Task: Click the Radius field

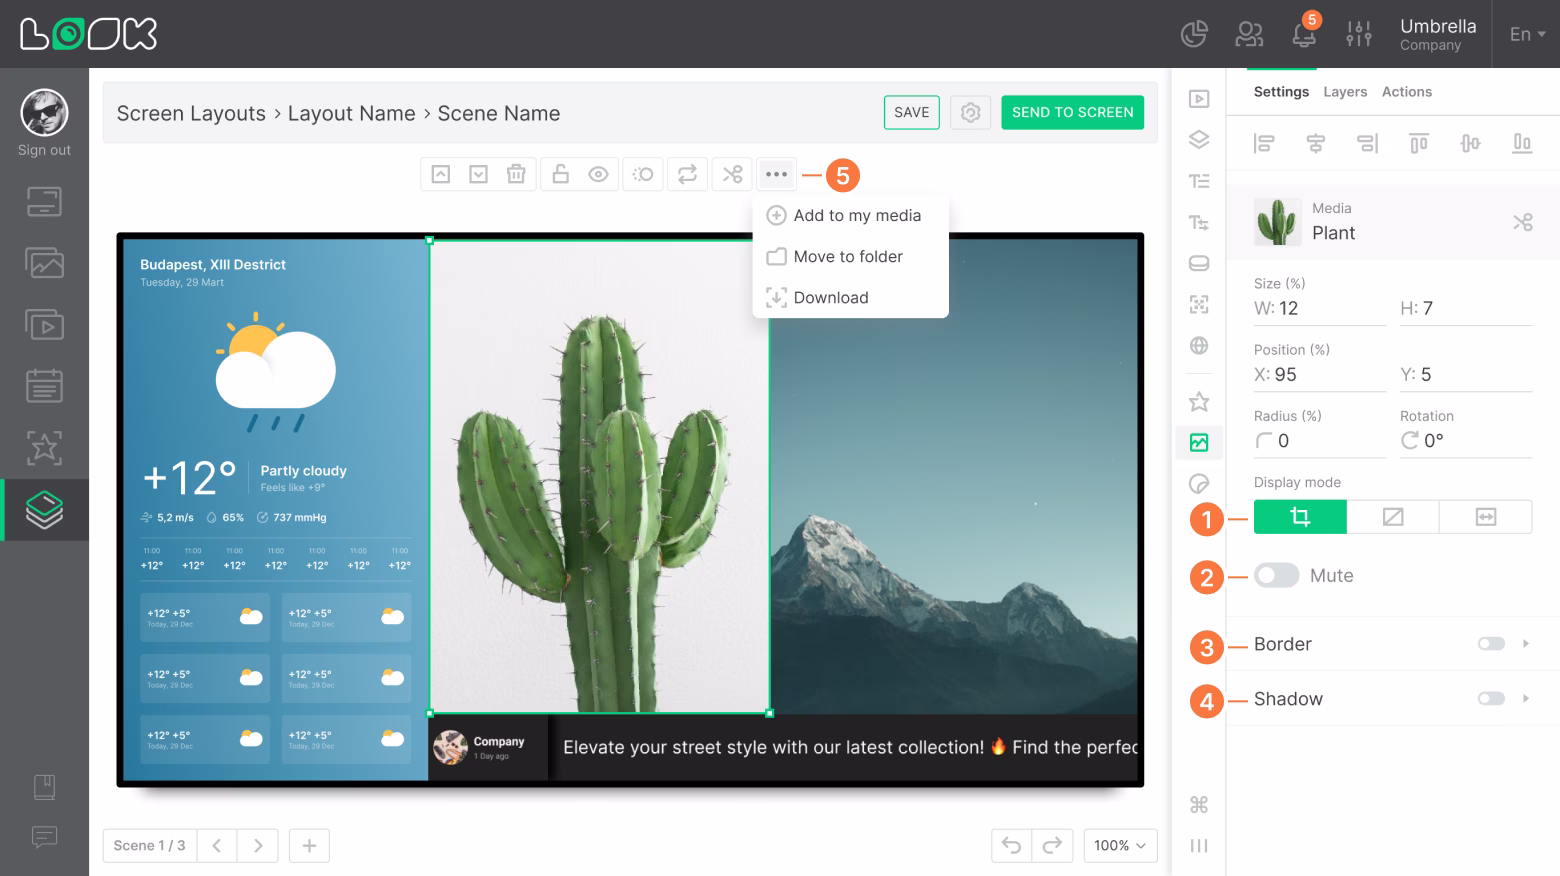Action: click(1320, 441)
